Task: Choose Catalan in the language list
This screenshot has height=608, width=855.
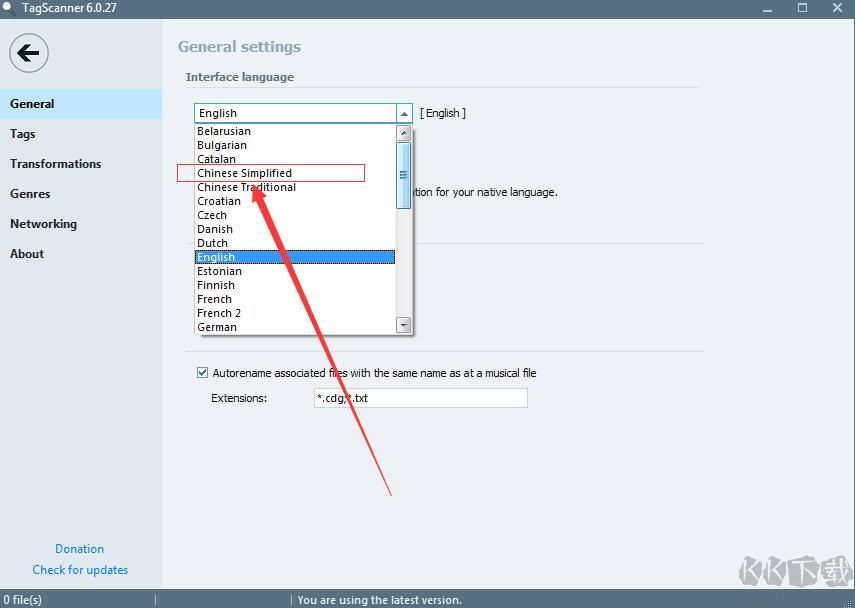Action: click(295, 159)
